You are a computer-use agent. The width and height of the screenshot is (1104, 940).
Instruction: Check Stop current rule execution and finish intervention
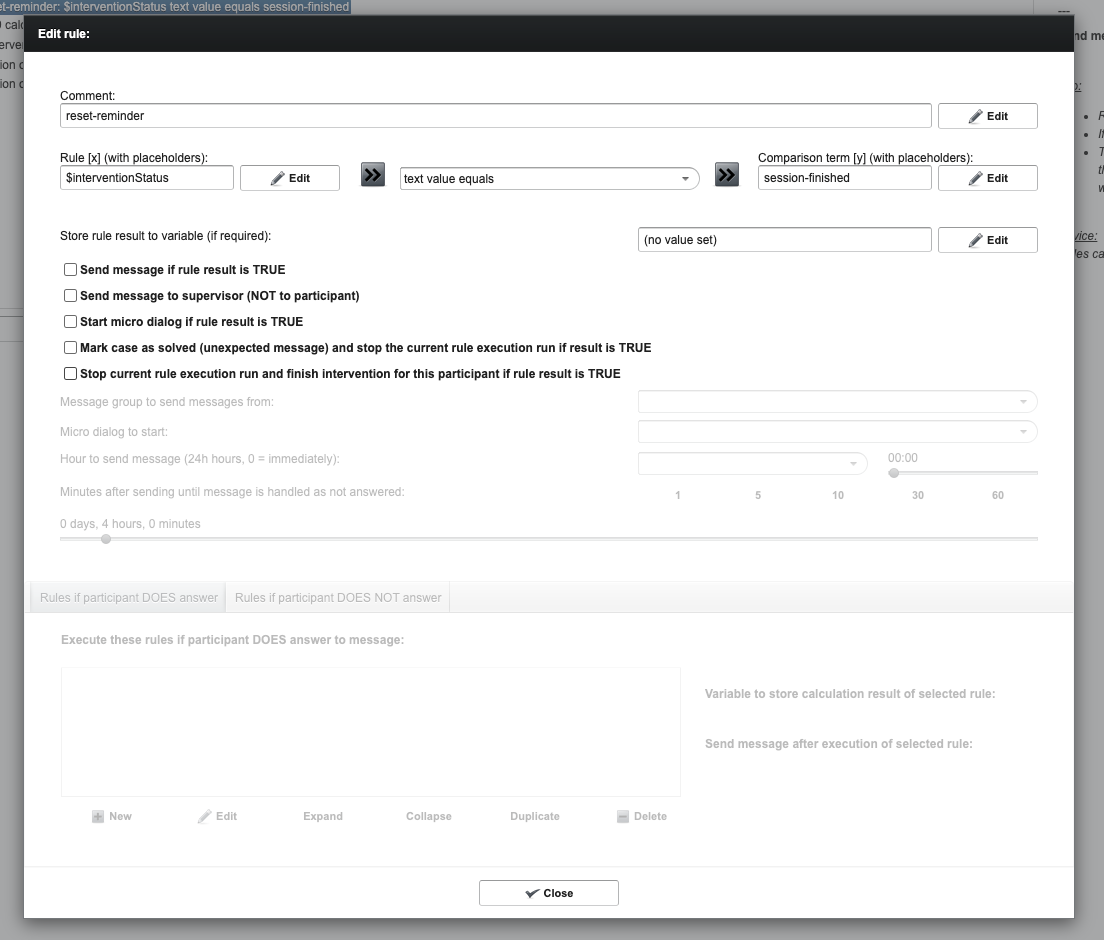(x=71, y=374)
